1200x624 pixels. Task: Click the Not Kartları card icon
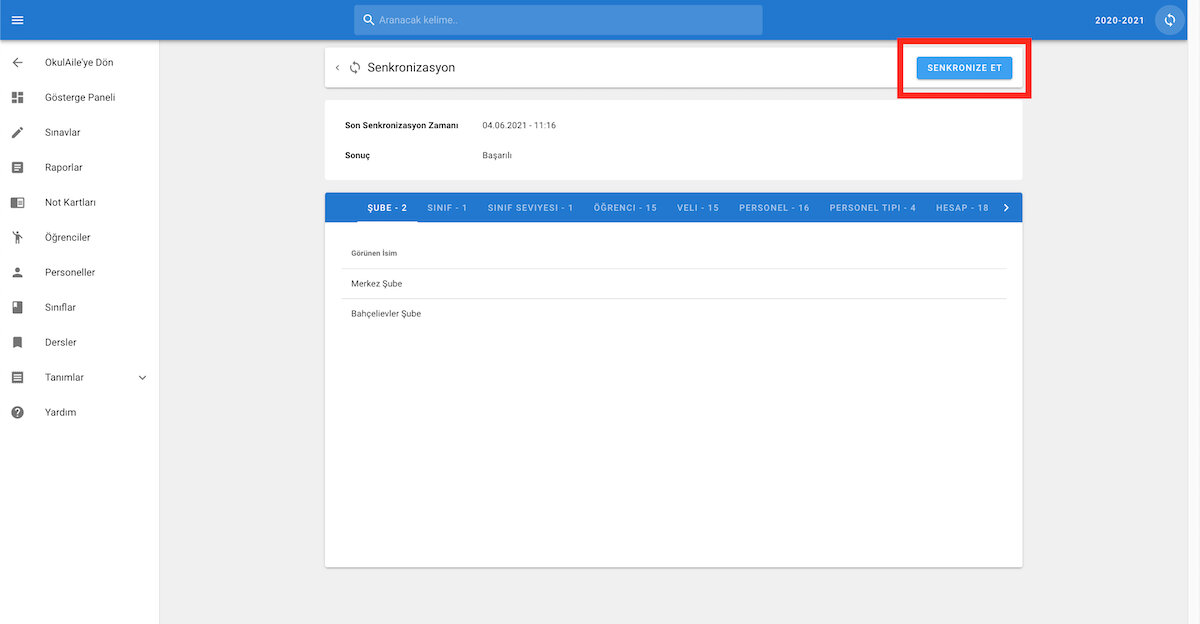17,203
